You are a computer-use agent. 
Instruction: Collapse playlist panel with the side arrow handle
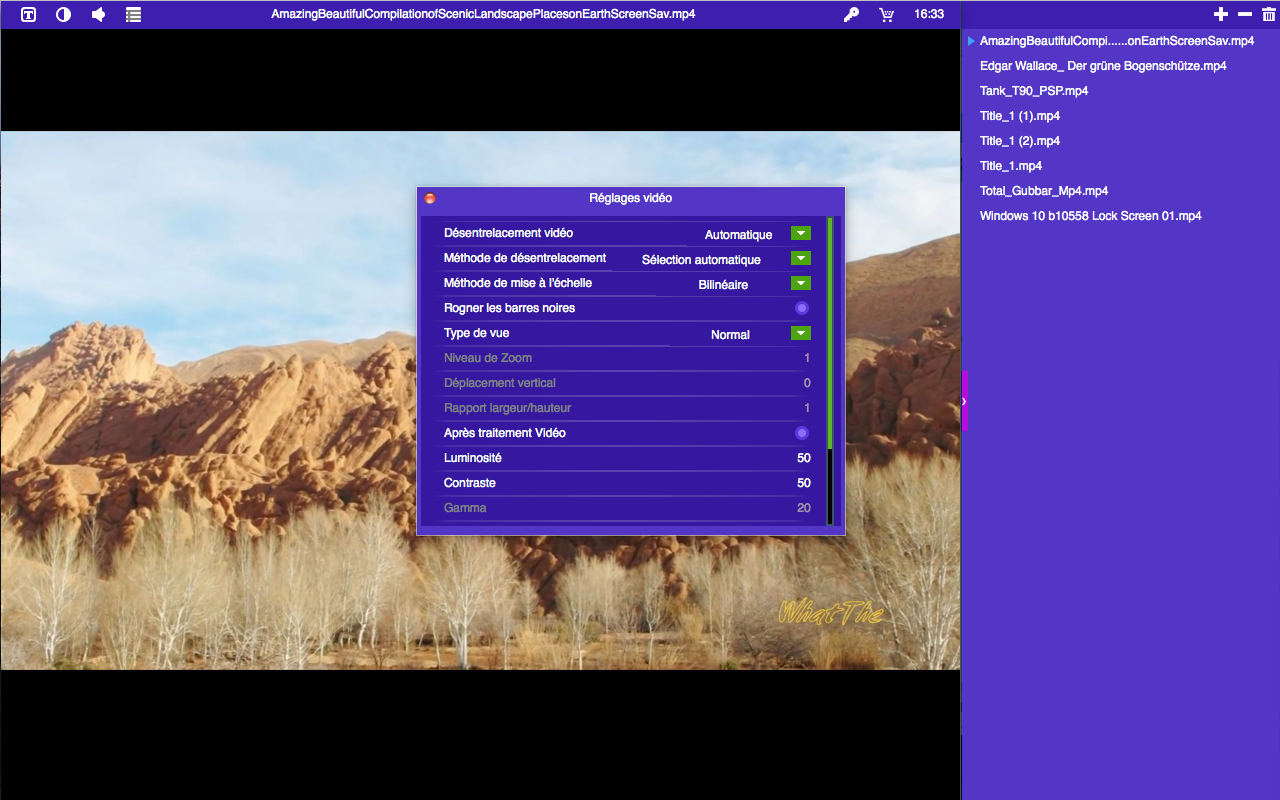click(x=964, y=401)
